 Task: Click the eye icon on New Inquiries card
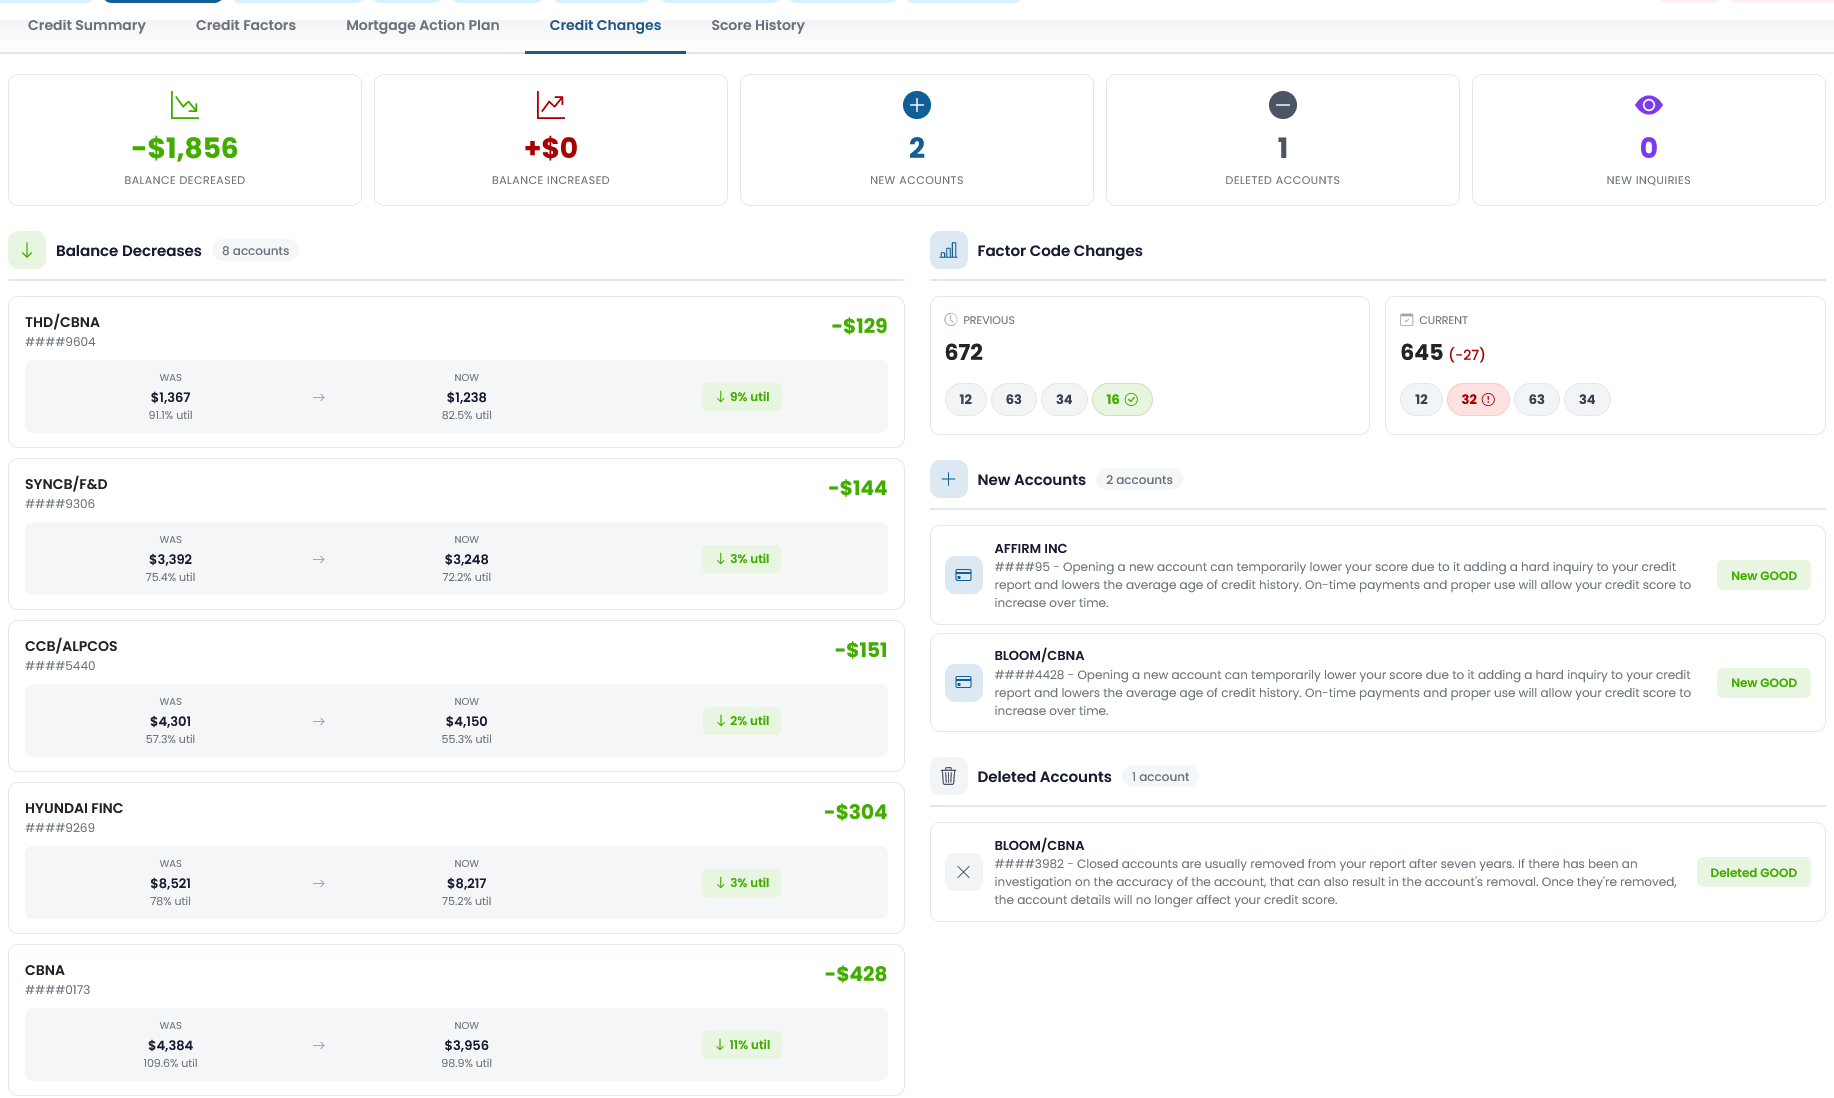1647,104
